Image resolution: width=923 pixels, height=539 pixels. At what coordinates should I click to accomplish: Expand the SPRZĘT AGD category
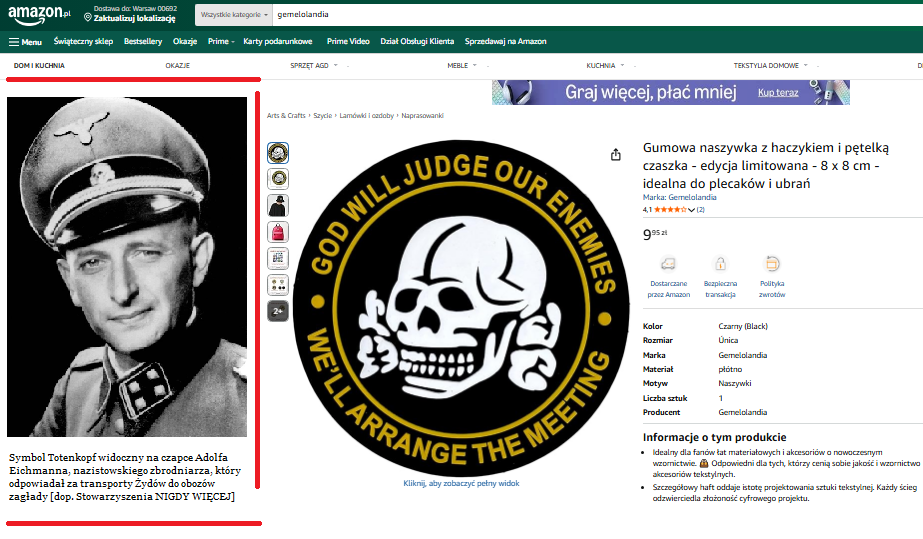pyautogui.click(x=314, y=65)
